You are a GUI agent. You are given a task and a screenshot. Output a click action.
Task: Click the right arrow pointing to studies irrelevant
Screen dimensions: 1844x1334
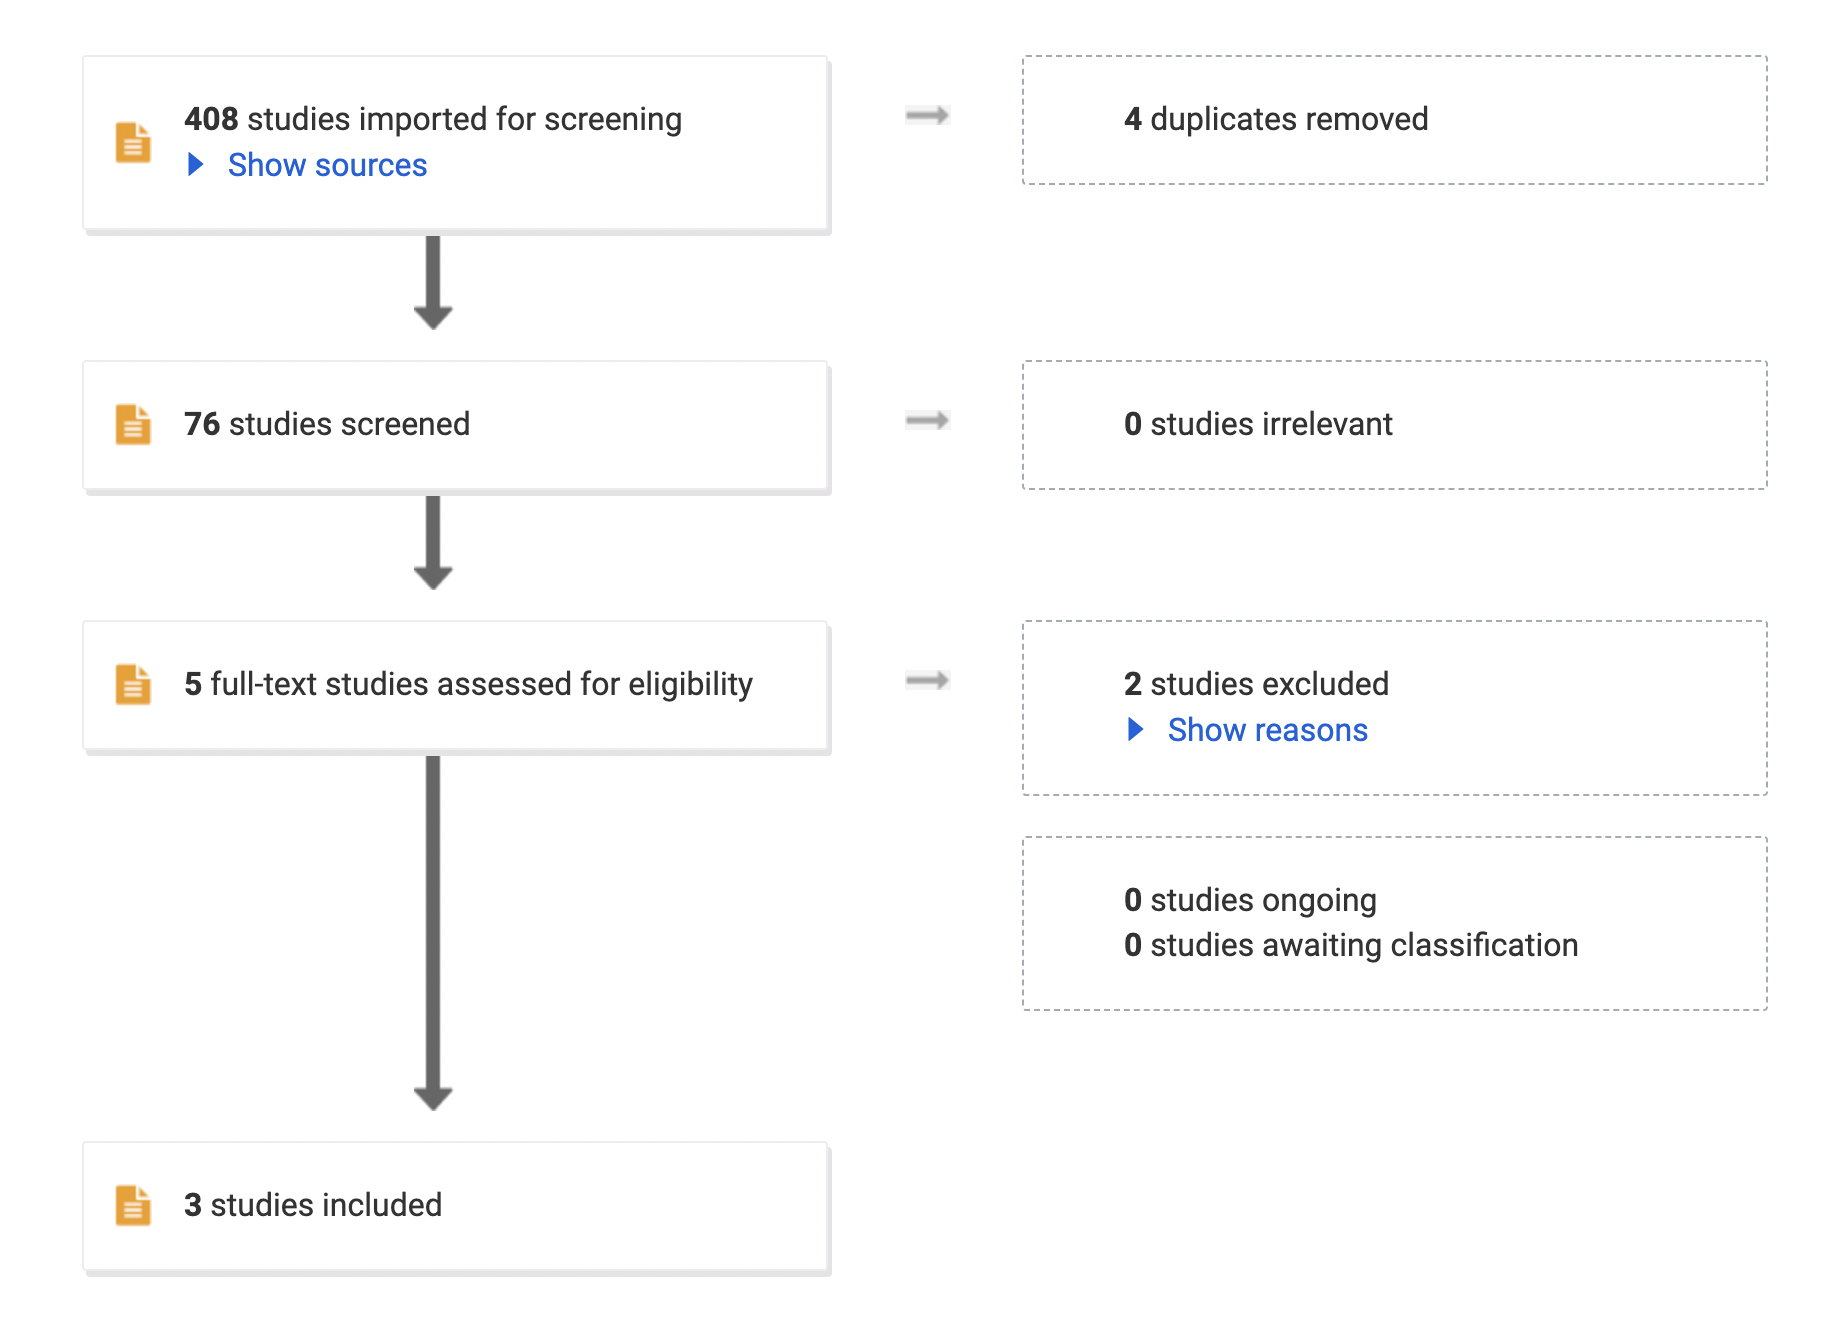coord(927,420)
